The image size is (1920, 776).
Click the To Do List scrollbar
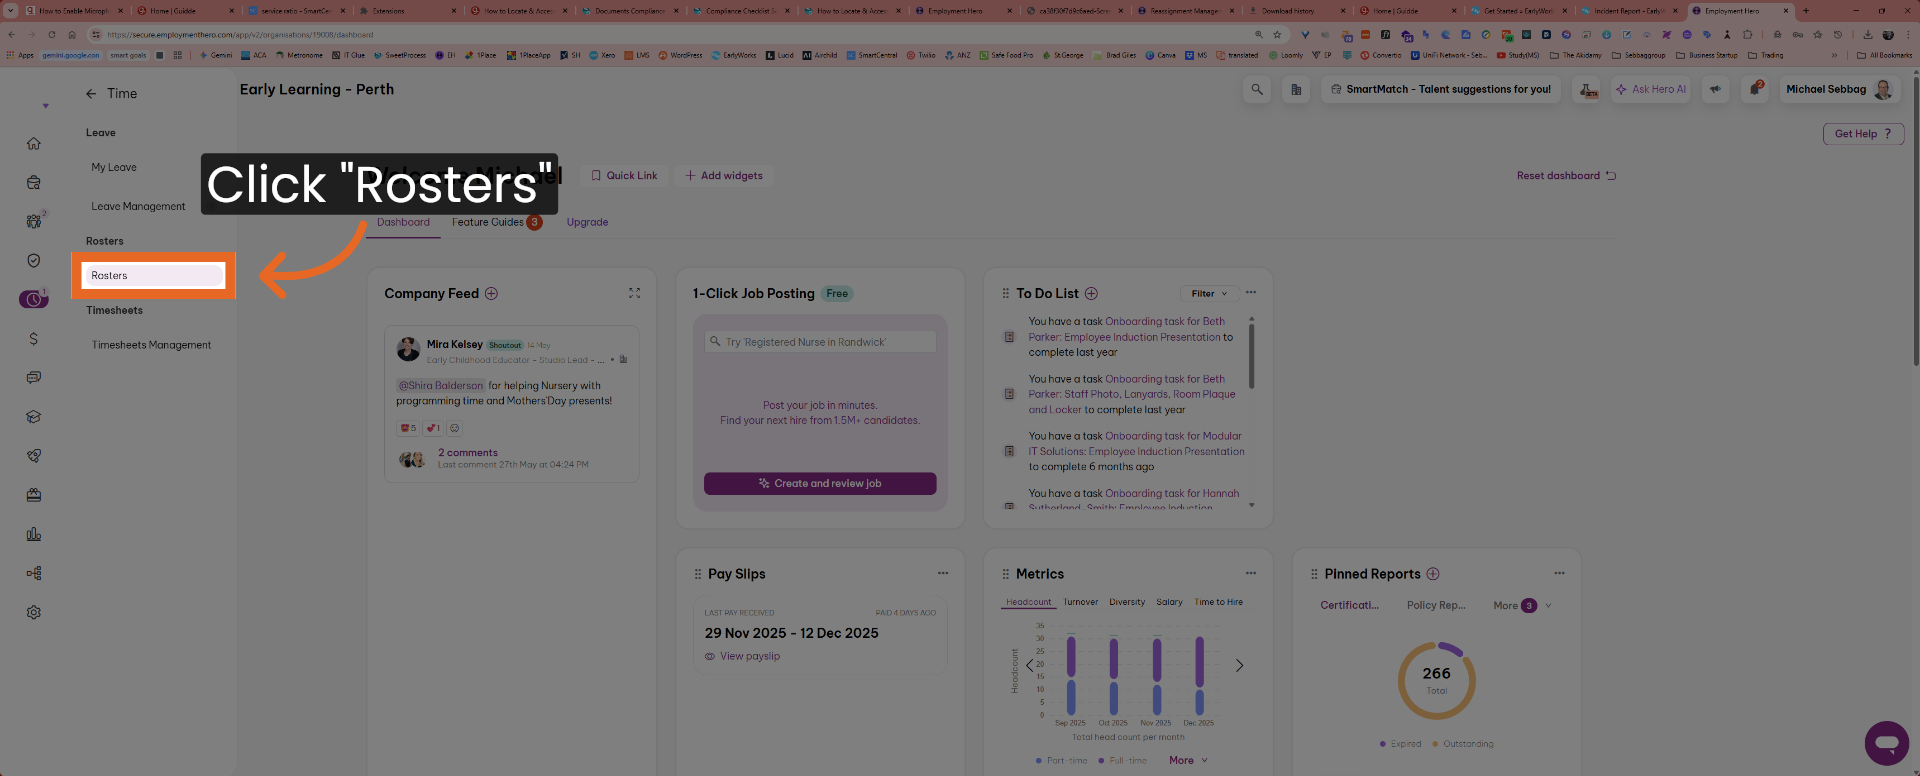coord(1251,355)
